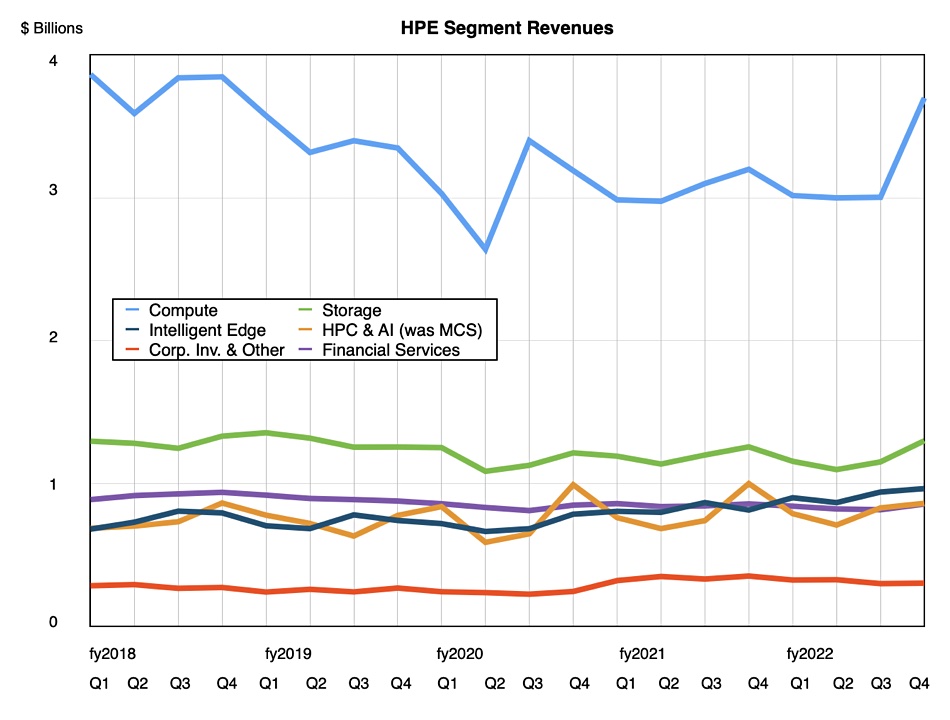Click the orange HPC & AI legend color marker
Screen dimensions: 950x720
[305, 330]
